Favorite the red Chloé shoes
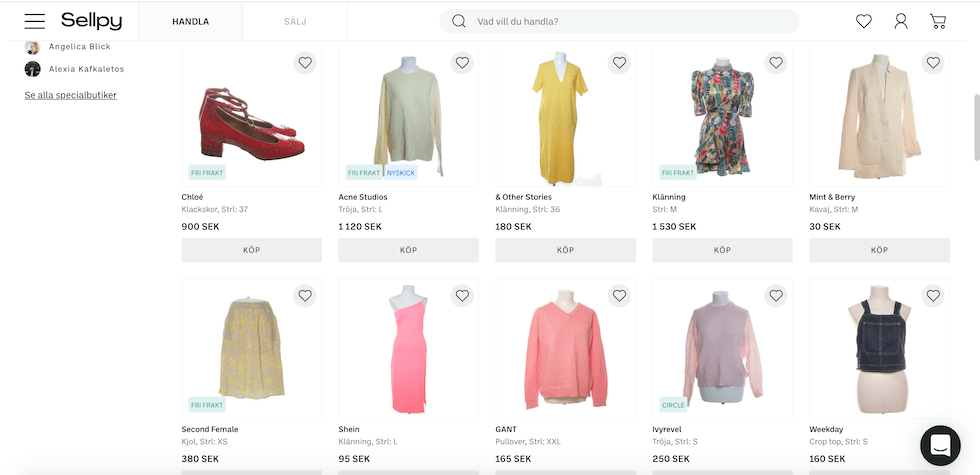This screenshot has height=475, width=980. pyautogui.click(x=305, y=63)
